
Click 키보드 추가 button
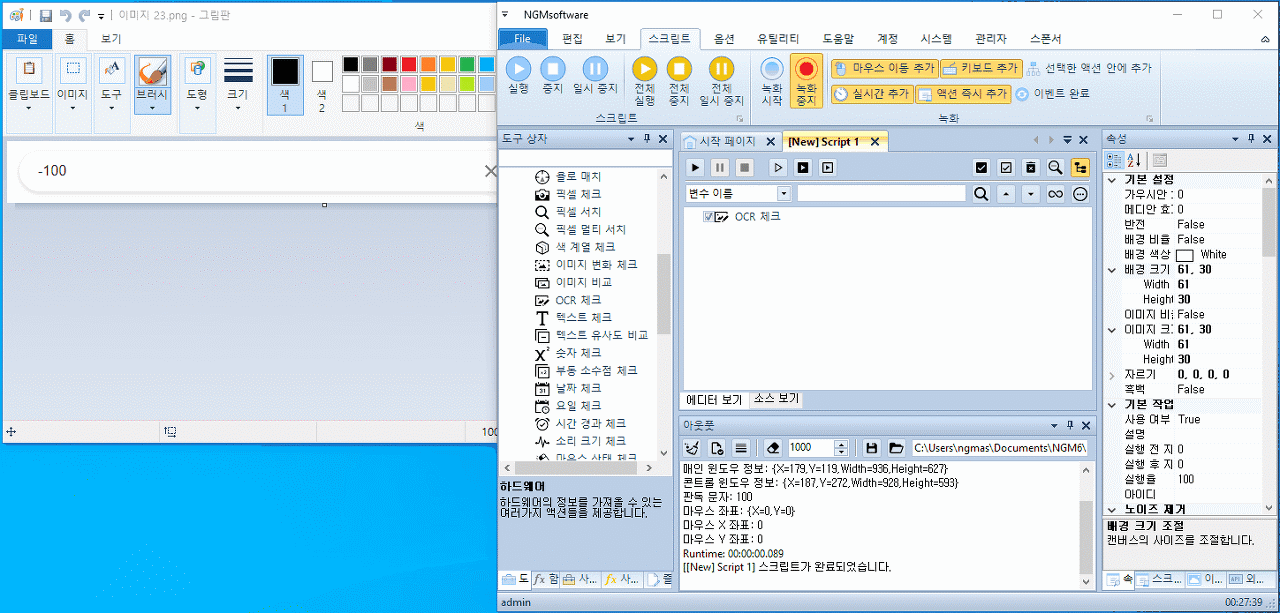point(981,68)
